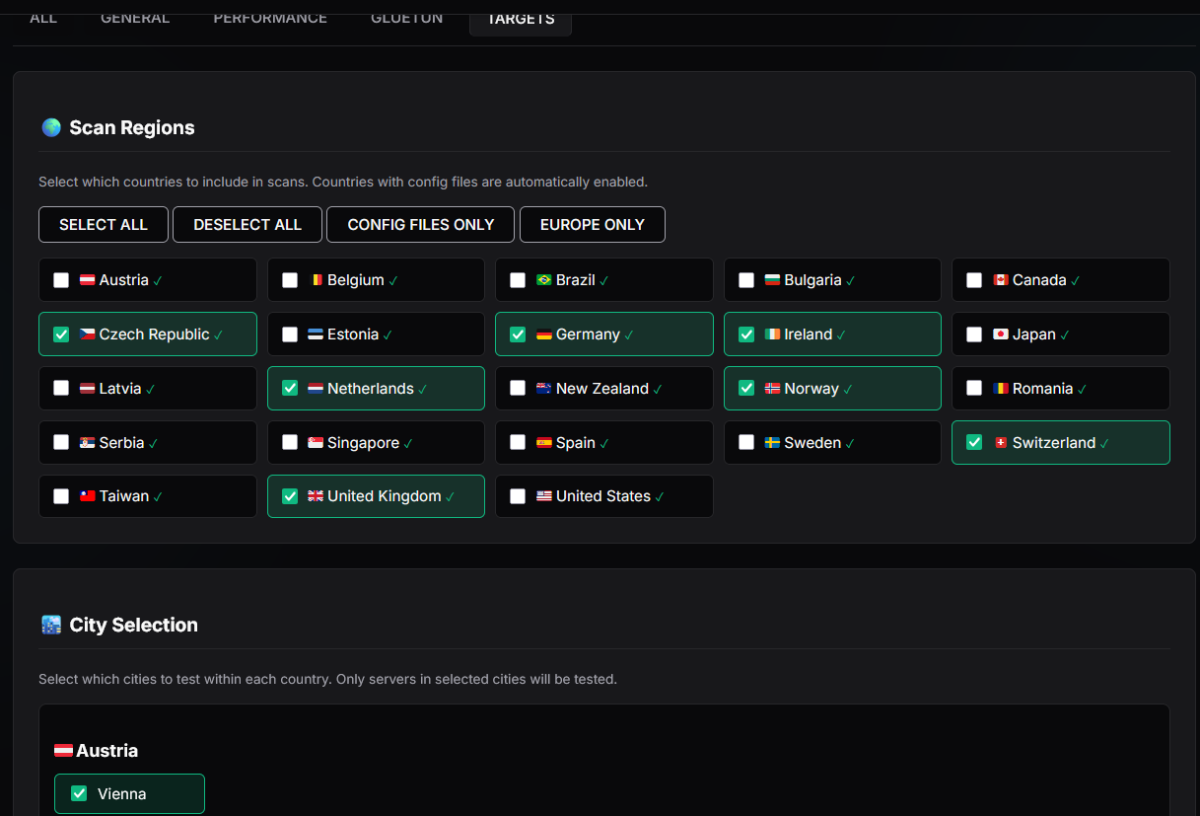
Task: Uncheck the Germany country checkbox
Action: (x=518, y=335)
